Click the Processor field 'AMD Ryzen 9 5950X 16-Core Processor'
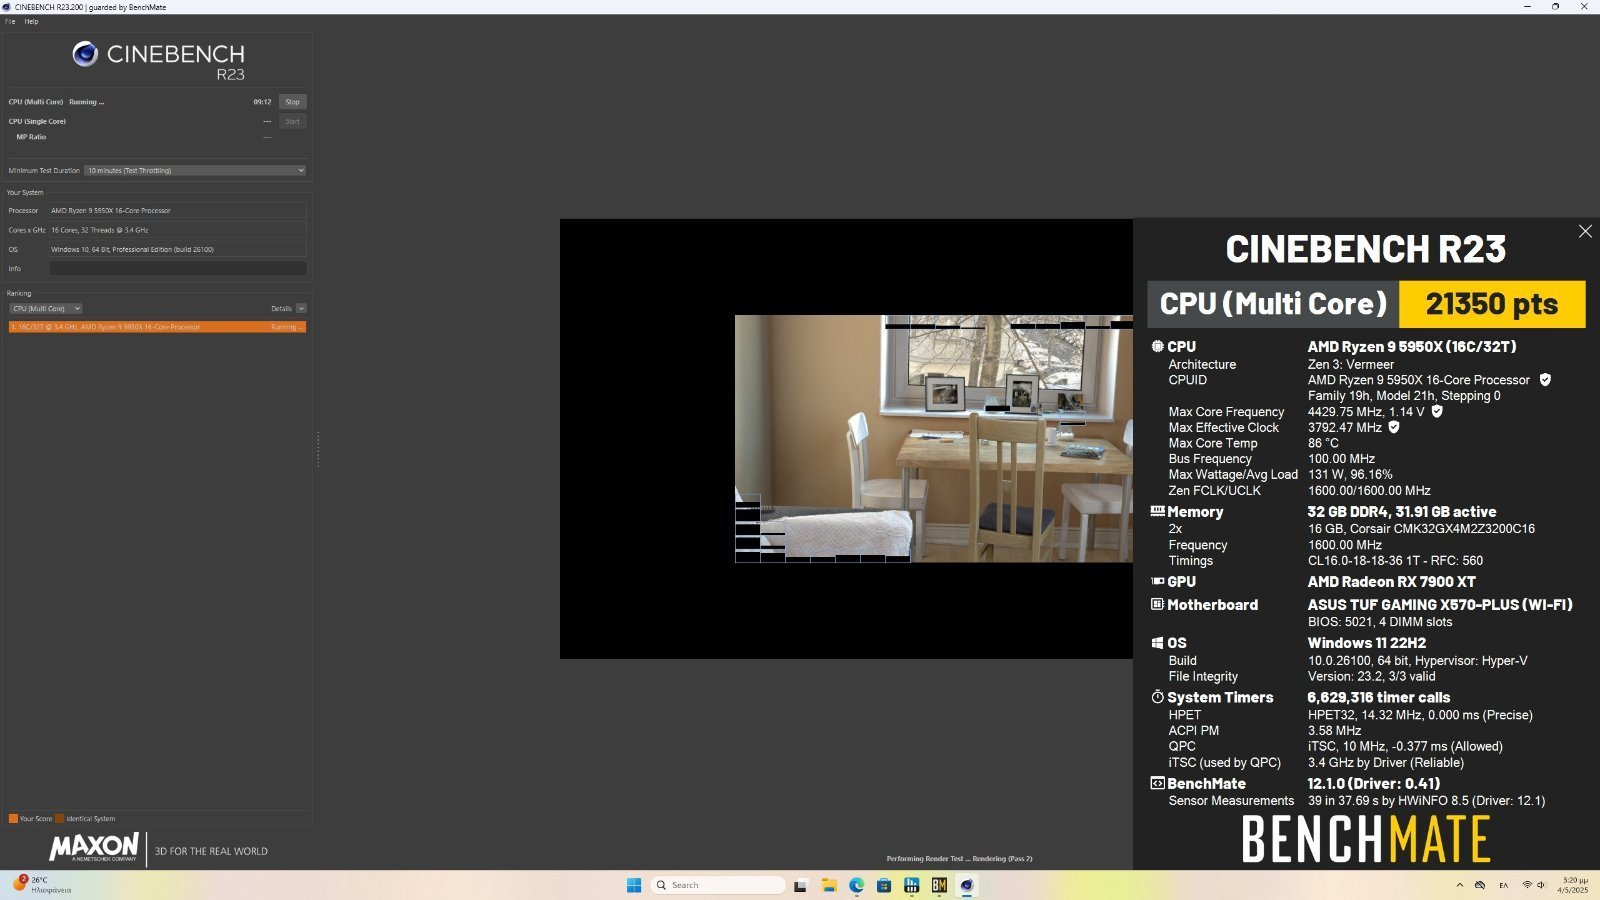This screenshot has height=900, width=1600. click(178, 210)
